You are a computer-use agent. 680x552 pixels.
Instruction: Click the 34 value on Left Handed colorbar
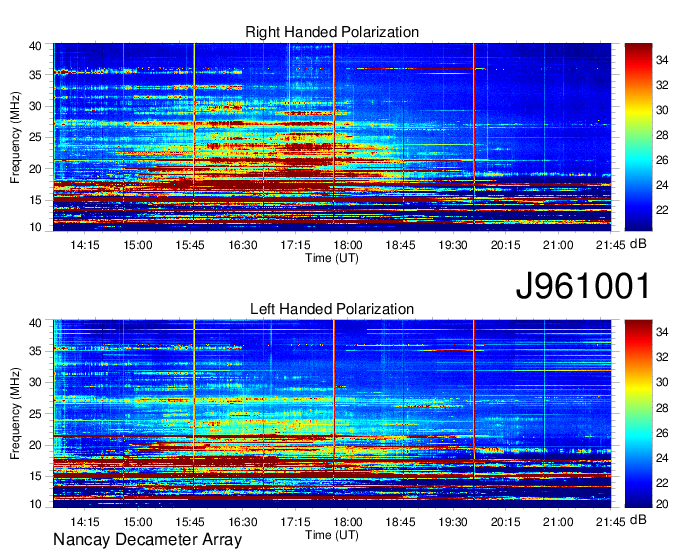(x=662, y=332)
